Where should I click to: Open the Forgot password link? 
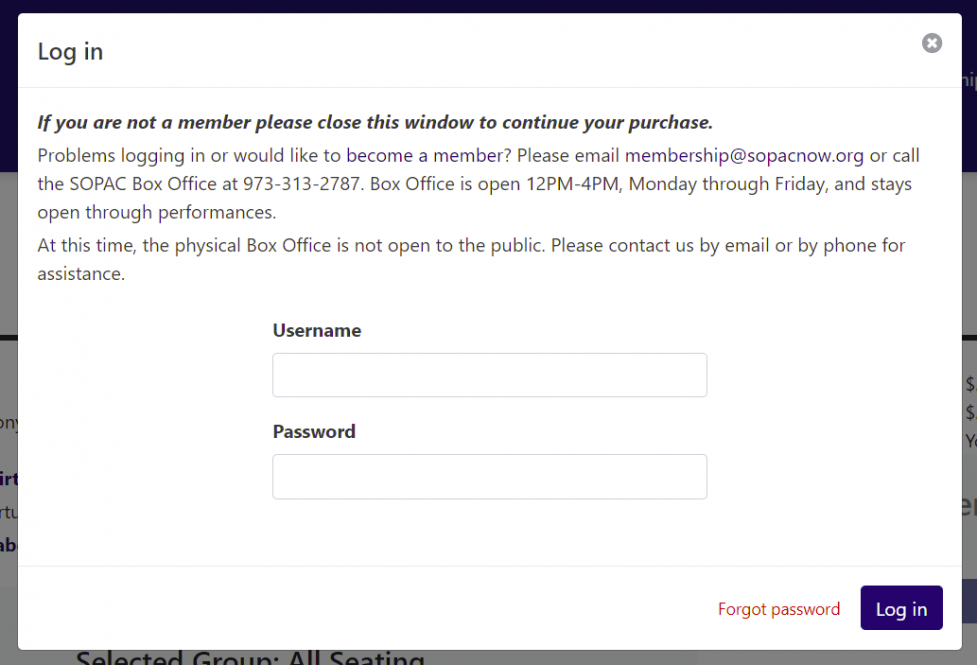pyautogui.click(x=778, y=609)
